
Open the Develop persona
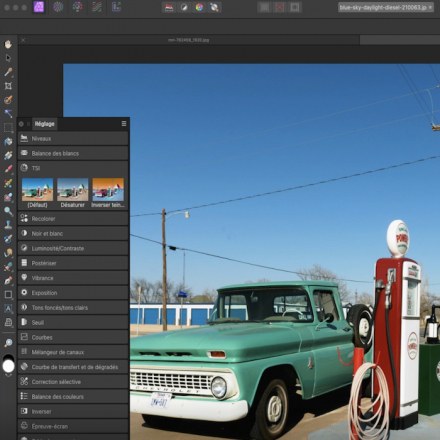pyautogui.click(x=78, y=7)
